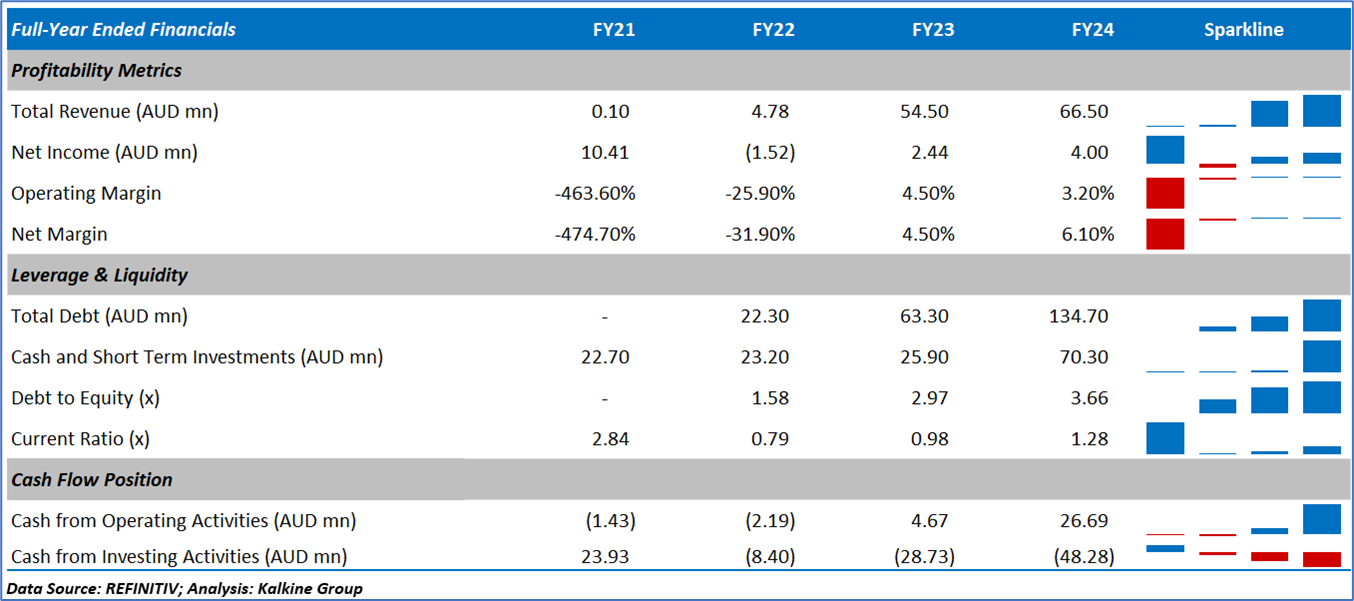Select the Cash Flow Position section heading
Image resolution: width=1354 pixels, height=601 pixels.
tap(92, 480)
